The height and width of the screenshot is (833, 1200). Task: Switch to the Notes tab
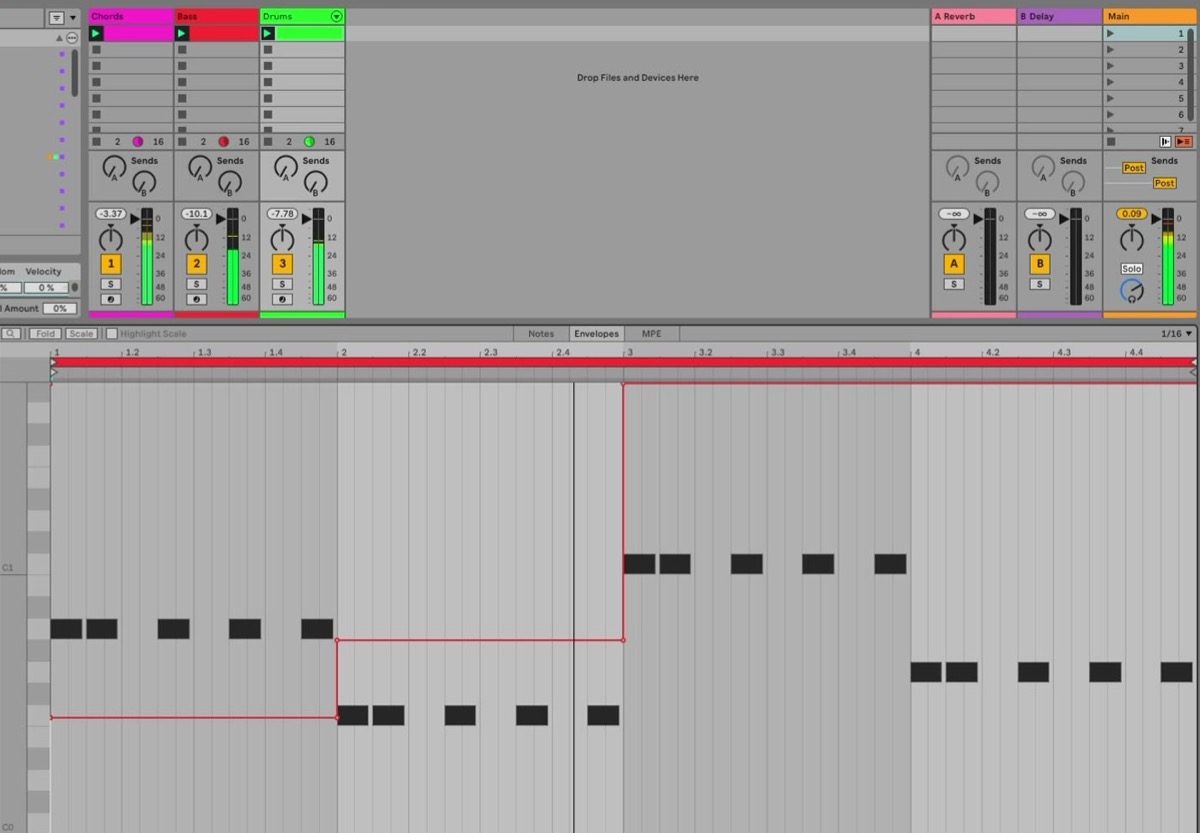point(540,334)
